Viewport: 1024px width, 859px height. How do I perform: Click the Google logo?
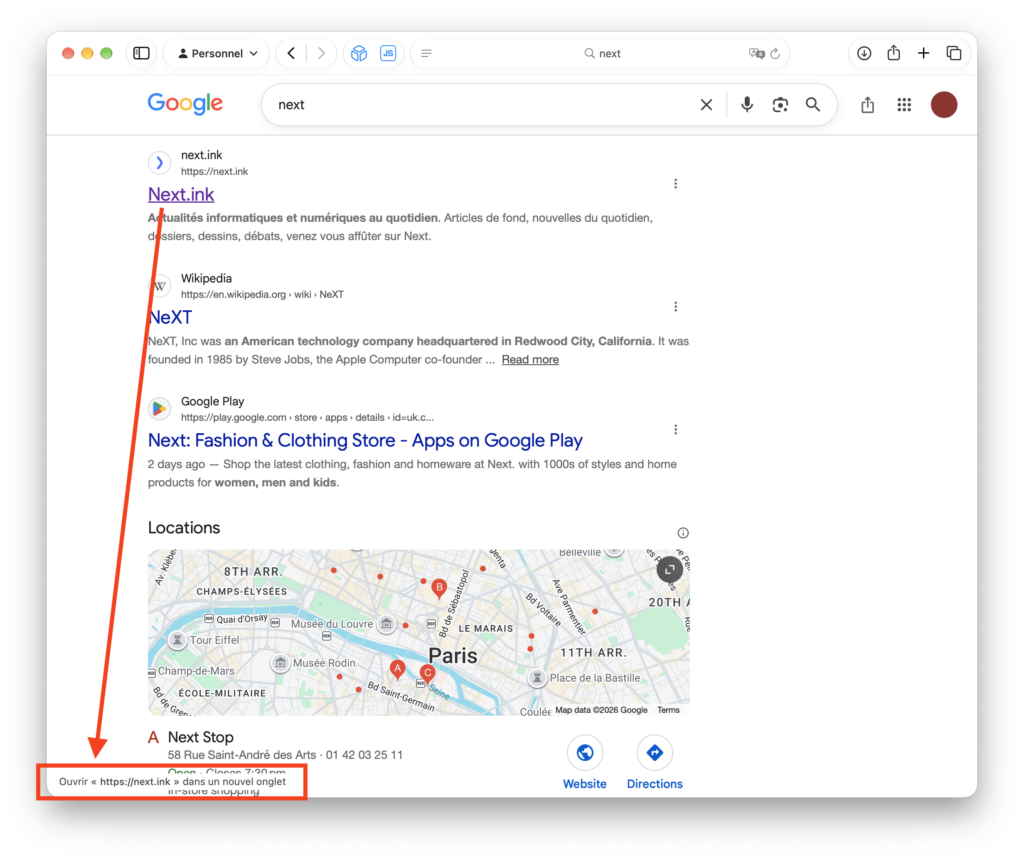[185, 104]
